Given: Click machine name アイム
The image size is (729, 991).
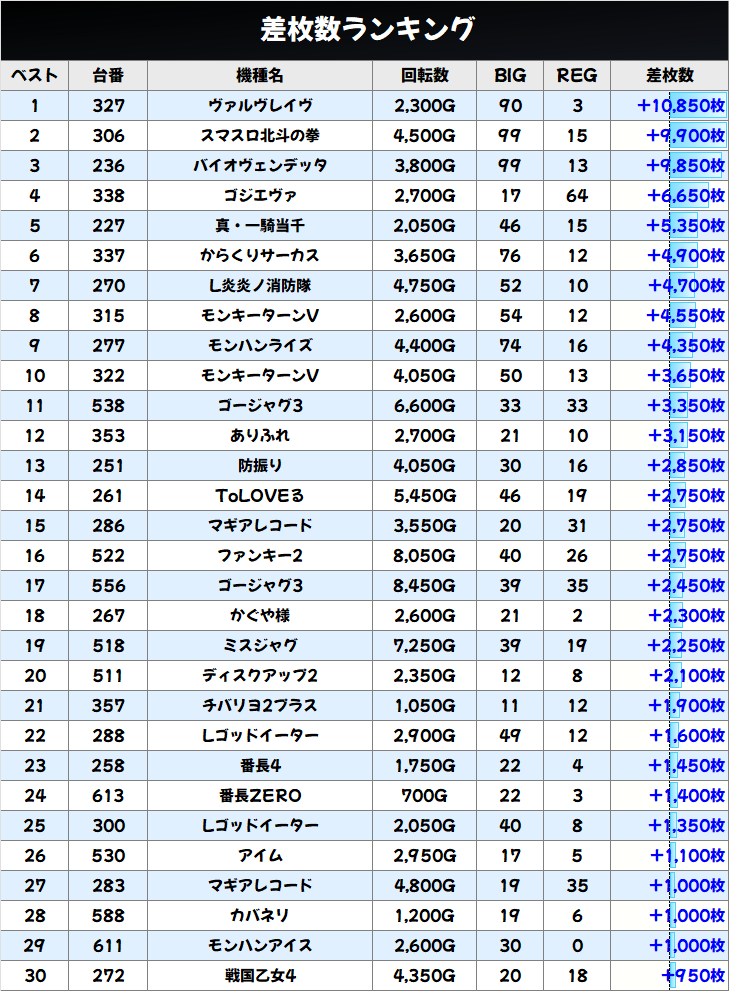Looking at the screenshot, I should click(x=260, y=856).
